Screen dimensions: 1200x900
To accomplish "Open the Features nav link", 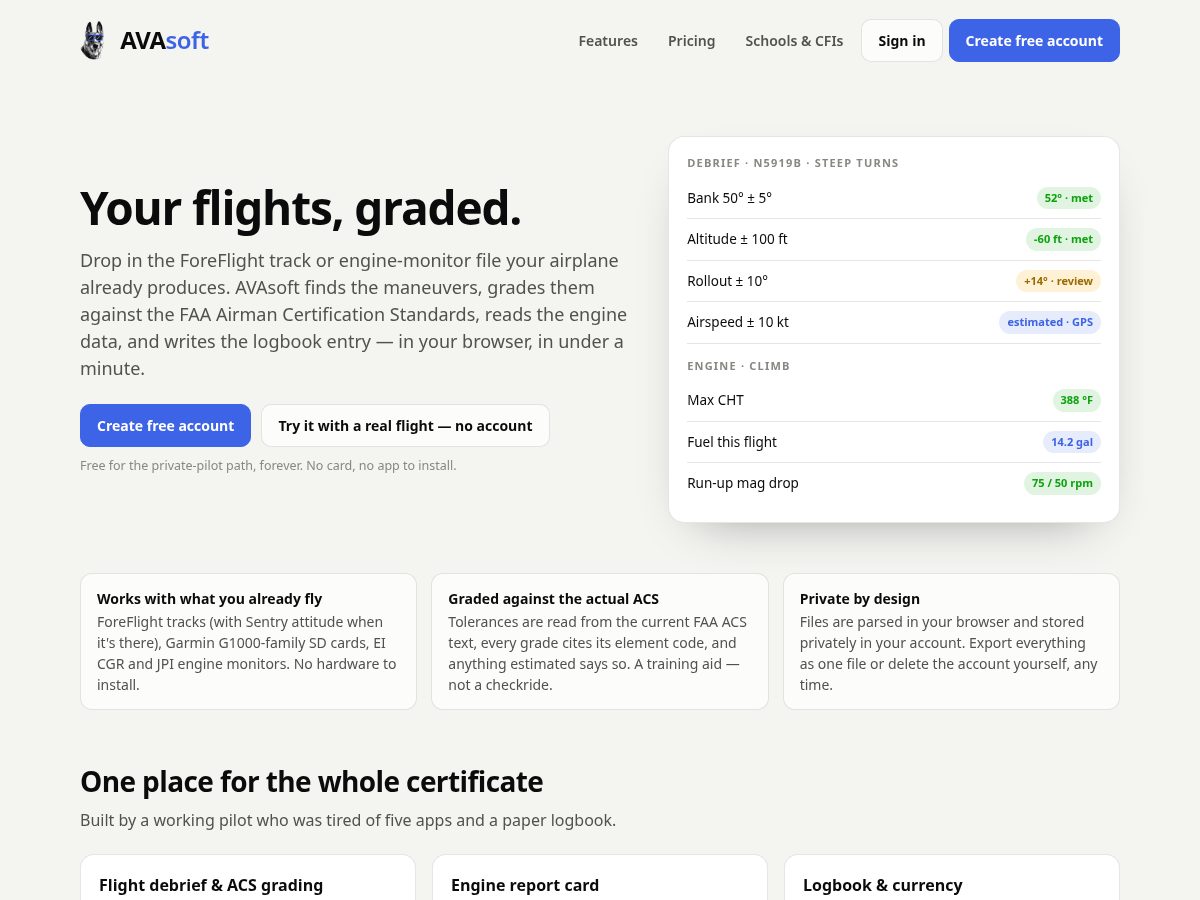I will [x=608, y=41].
